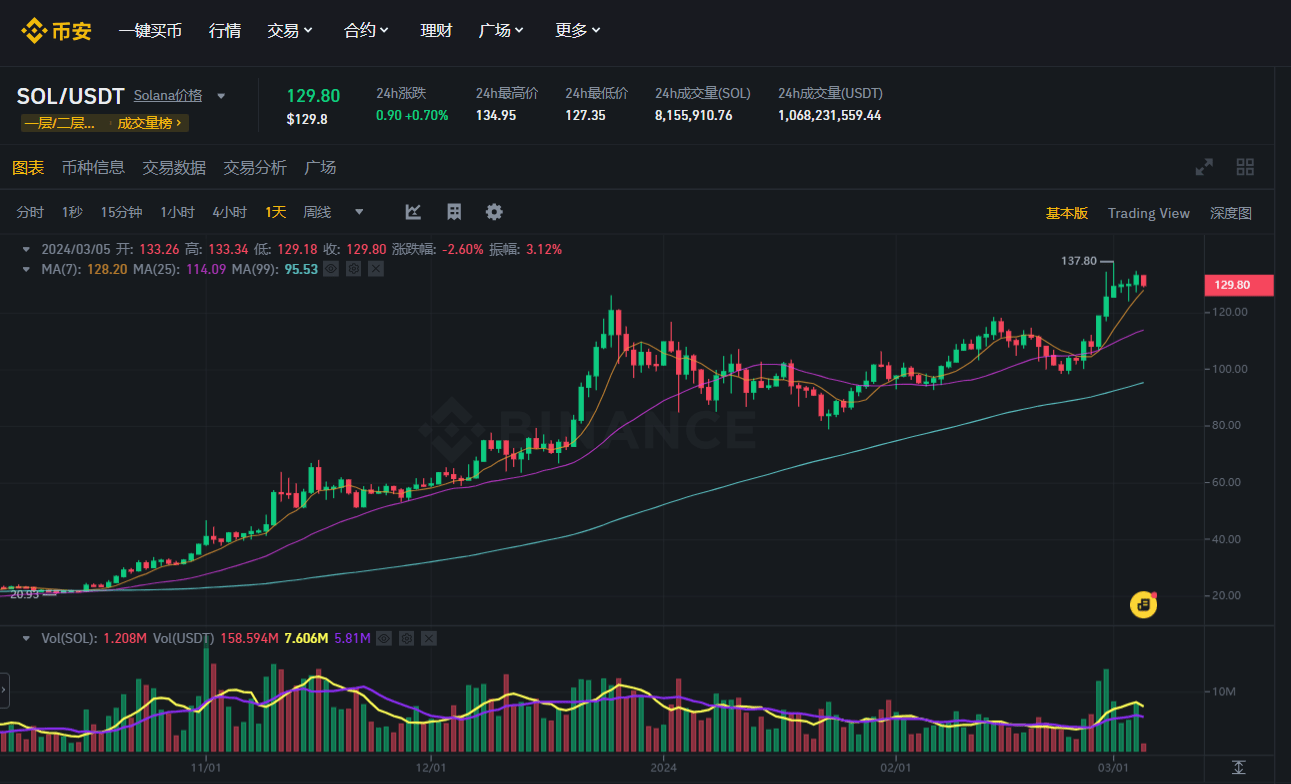
Task: Go to 行情 markets page
Action: (x=225, y=30)
